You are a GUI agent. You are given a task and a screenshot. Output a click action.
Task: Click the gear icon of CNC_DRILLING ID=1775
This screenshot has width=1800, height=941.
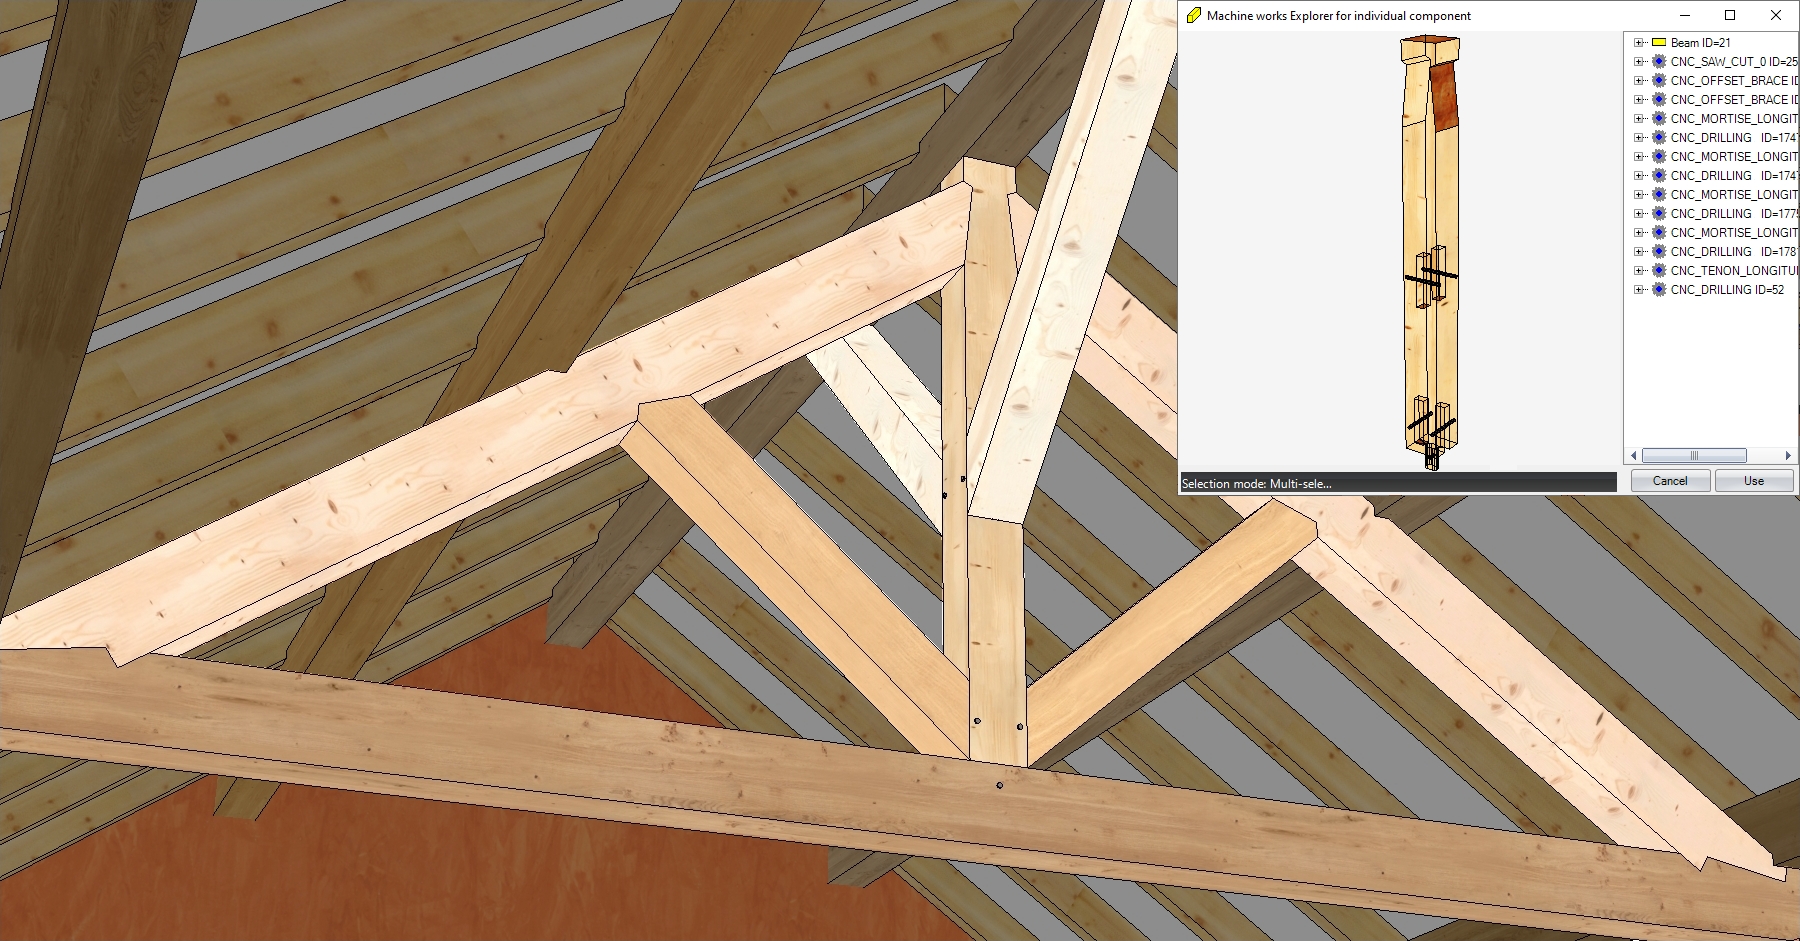click(1659, 214)
